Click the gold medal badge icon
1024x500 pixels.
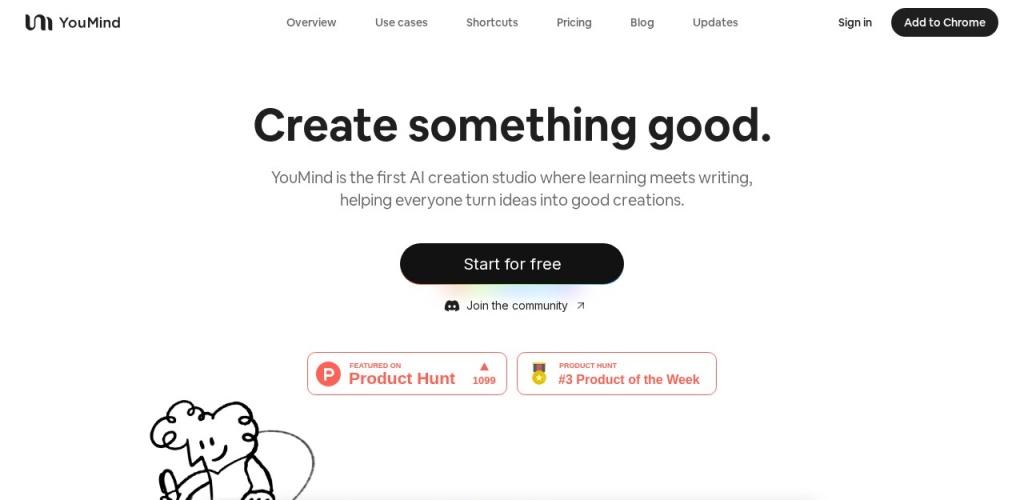(x=539, y=374)
